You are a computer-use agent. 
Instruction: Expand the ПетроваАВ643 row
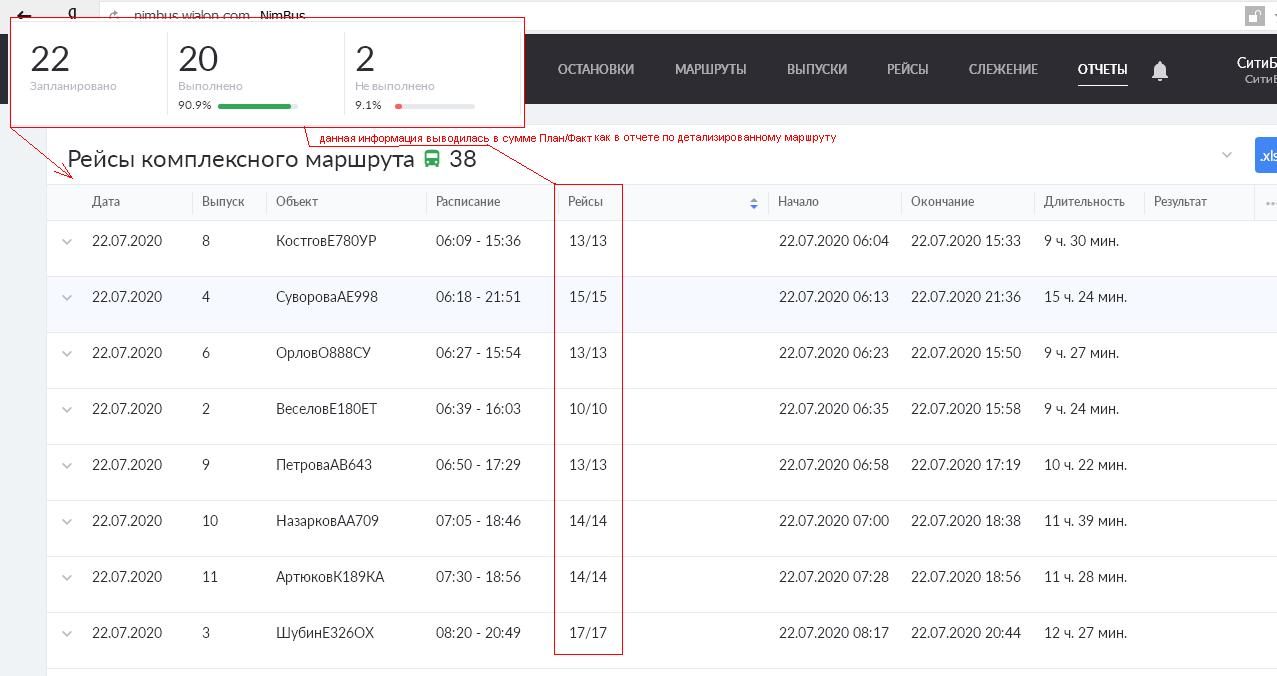tap(67, 465)
